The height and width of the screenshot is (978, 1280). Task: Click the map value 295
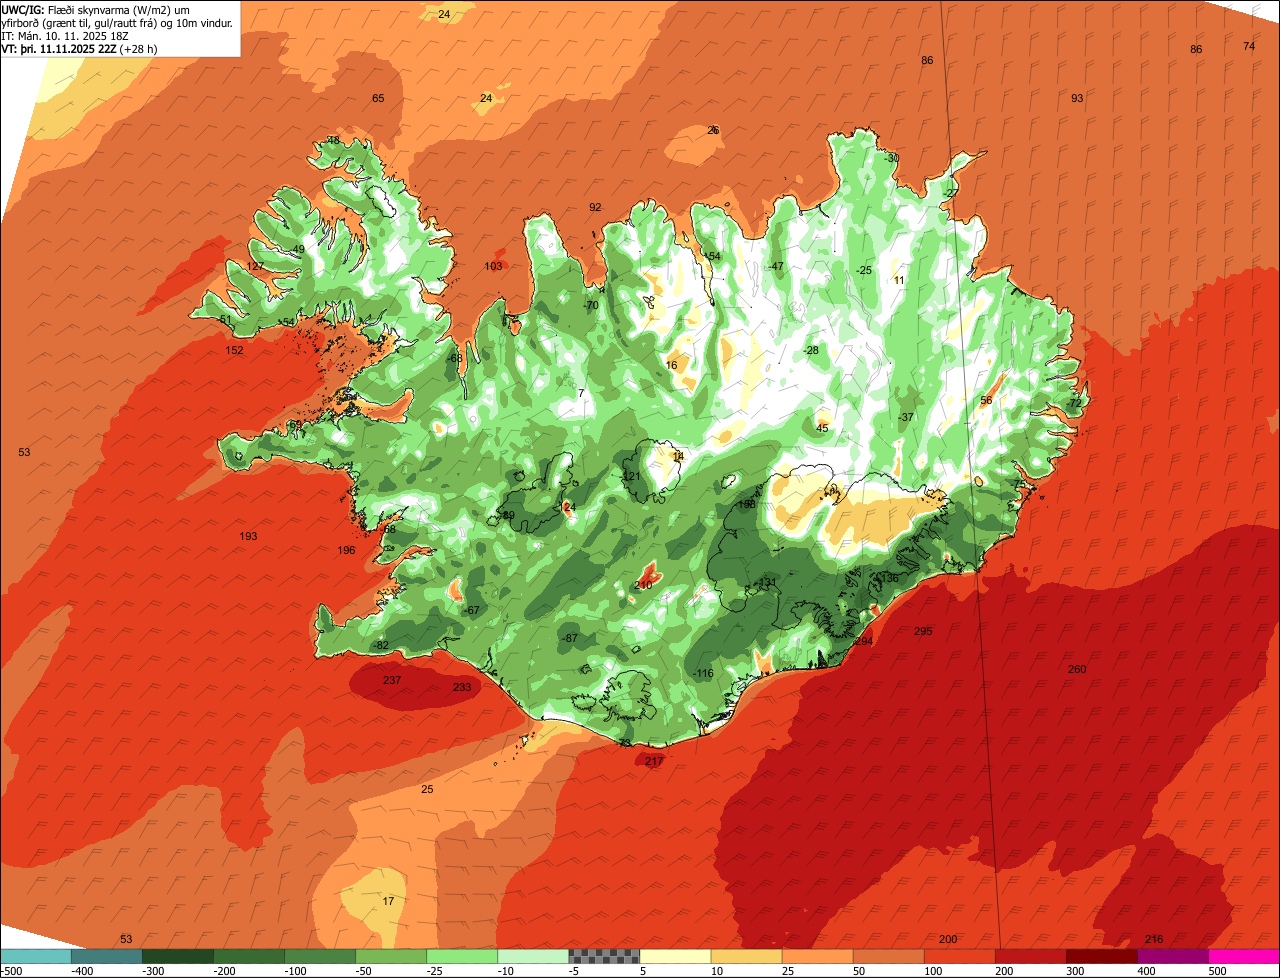pyautogui.click(x=923, y=631)
